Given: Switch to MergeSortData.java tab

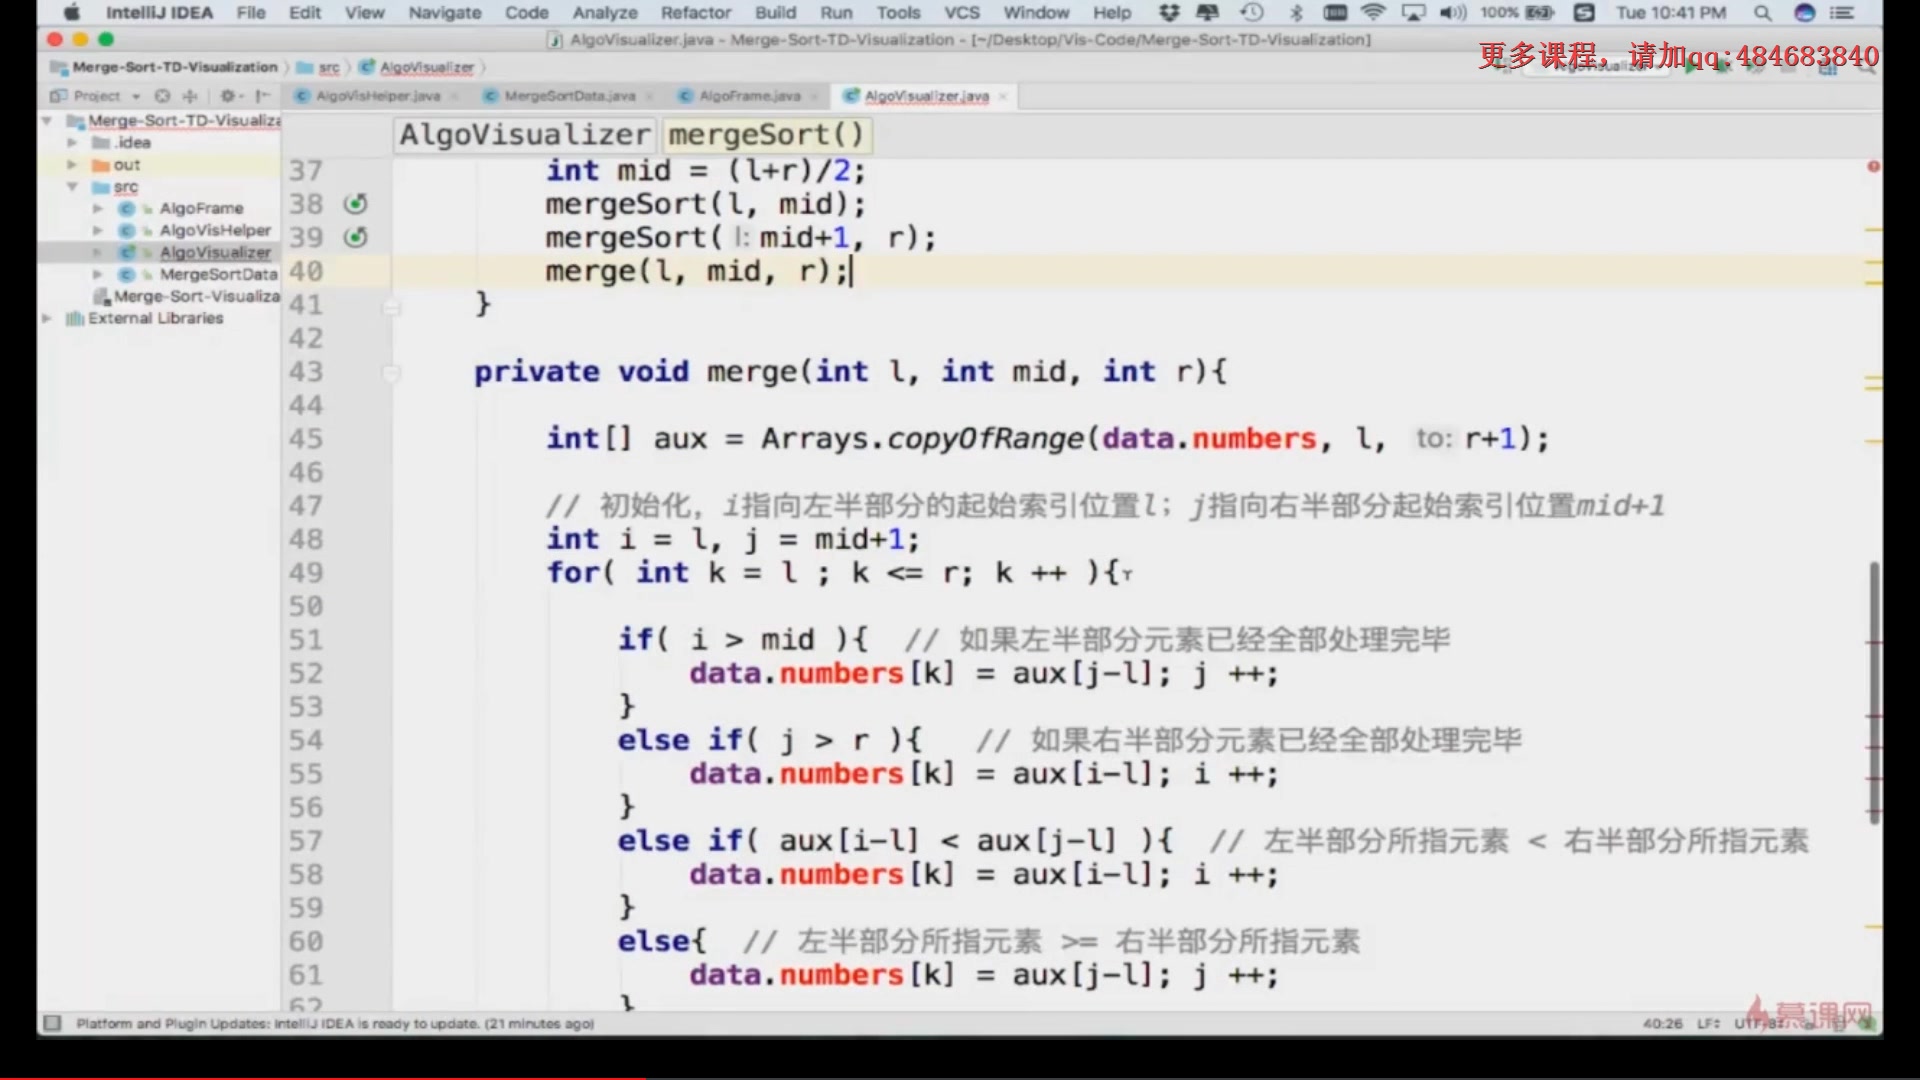Looking at the screenshot, I should click(568, 96).
